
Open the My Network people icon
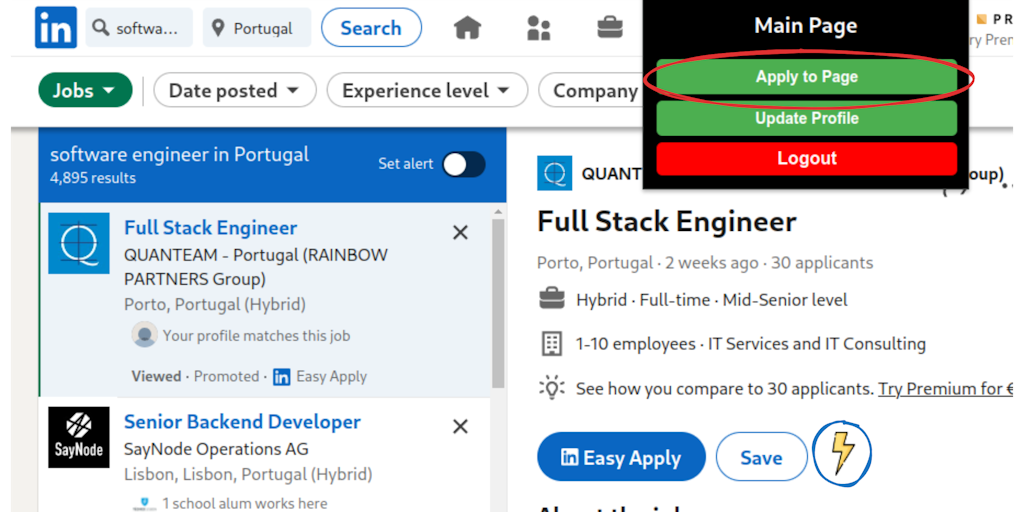[x=539, y=28]
